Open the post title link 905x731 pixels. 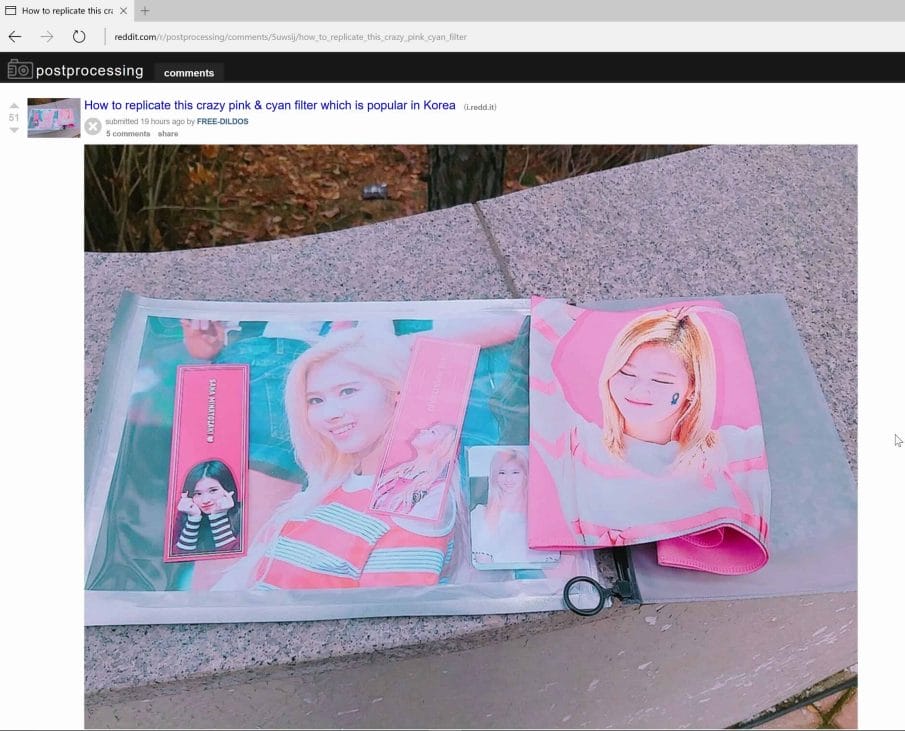(x=269, y=105)
